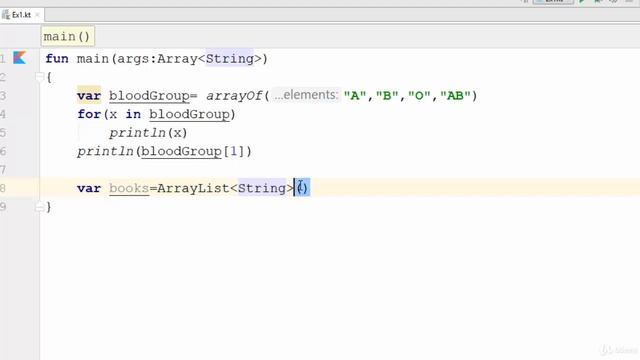Click the highlighted parentheses after ArrayList<String>
Viewport: 640px width, 360px height.
(302, 187)
